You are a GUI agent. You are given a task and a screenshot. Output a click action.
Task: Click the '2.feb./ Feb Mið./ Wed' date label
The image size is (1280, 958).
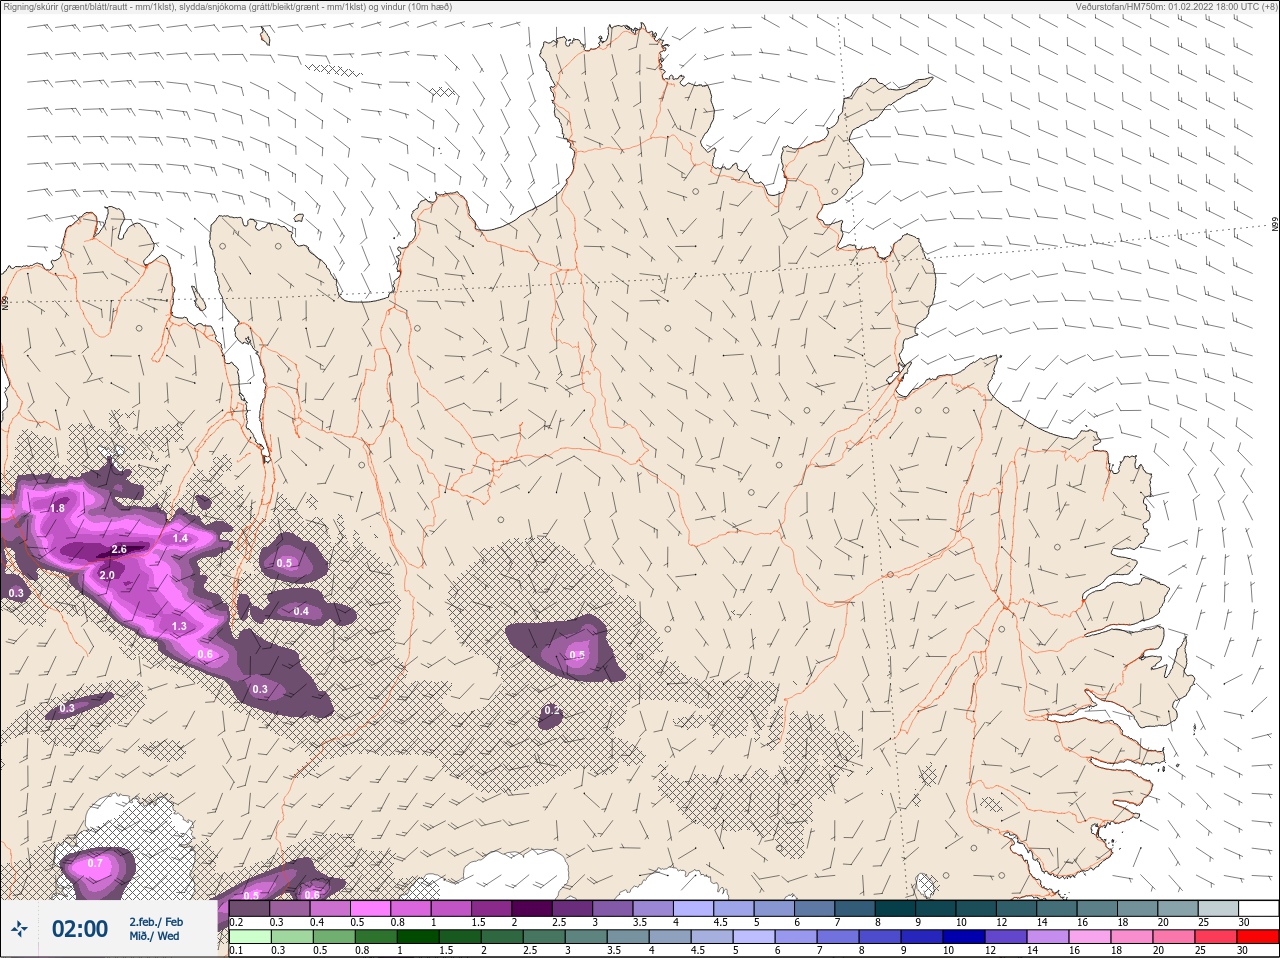tap(155, 929)
